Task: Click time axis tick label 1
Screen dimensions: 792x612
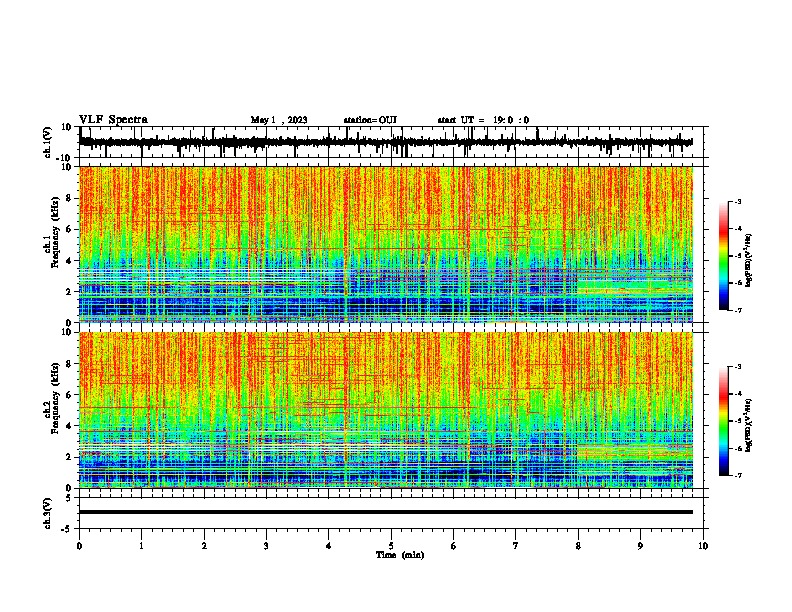Action: click(141, 546)
